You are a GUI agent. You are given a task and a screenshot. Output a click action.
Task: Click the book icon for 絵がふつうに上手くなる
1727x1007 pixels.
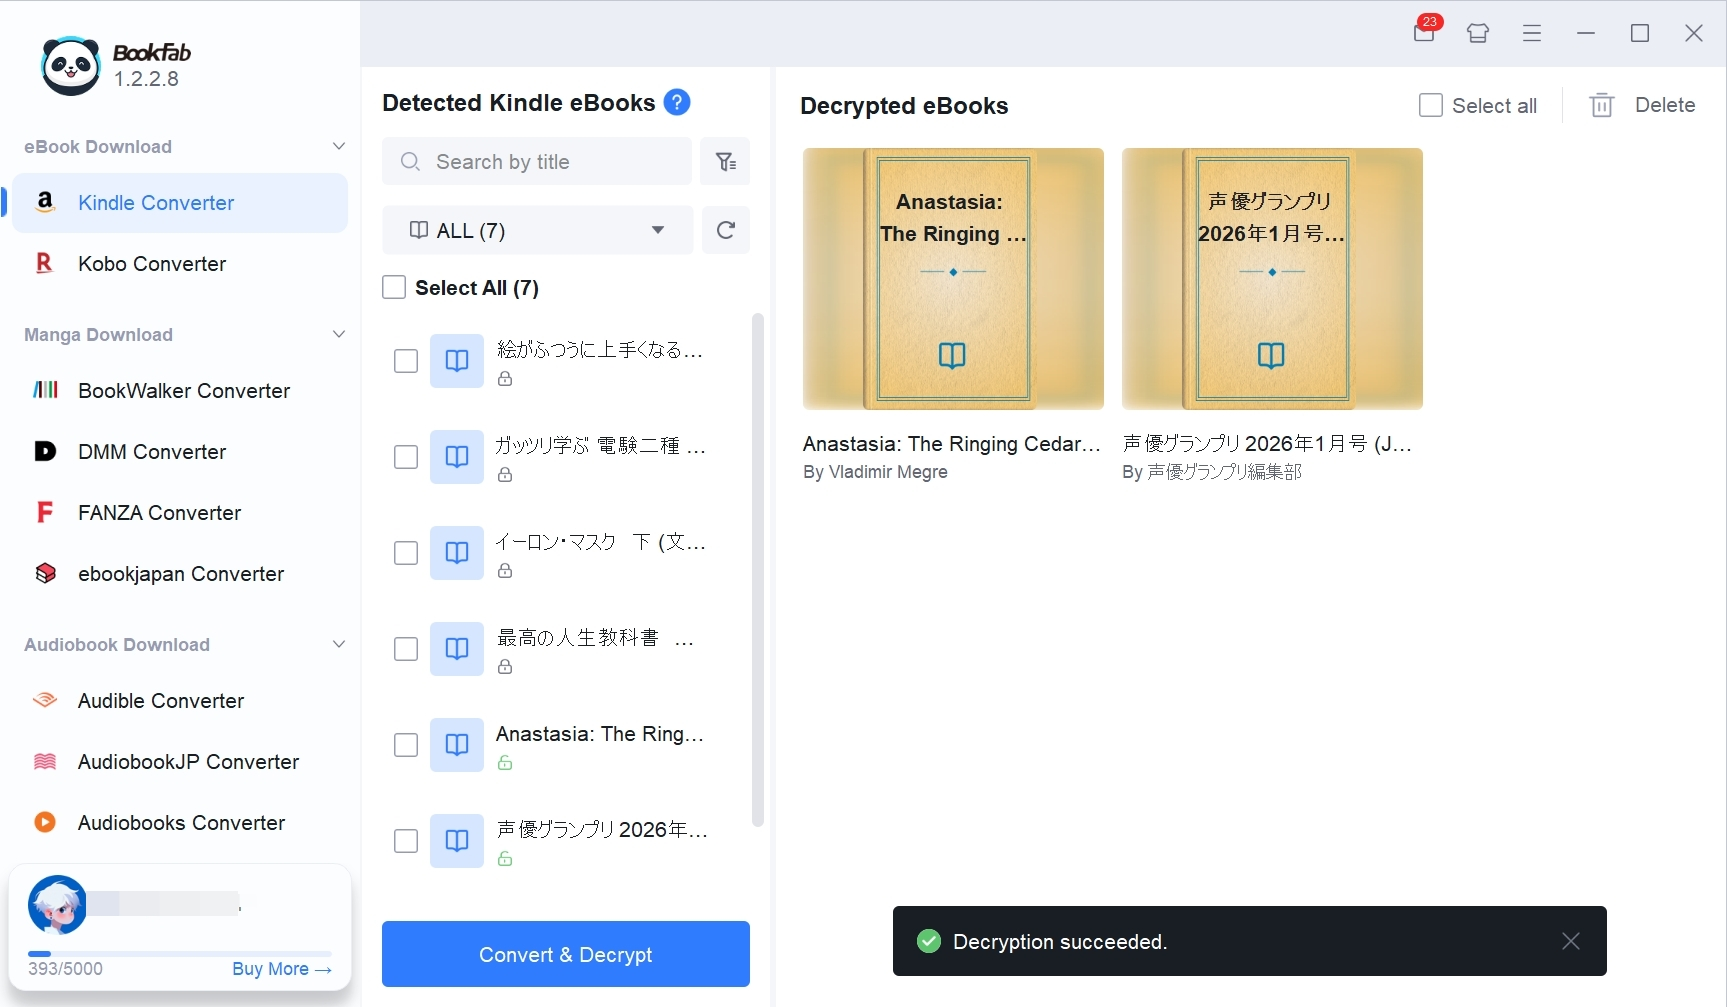[457, 361]
